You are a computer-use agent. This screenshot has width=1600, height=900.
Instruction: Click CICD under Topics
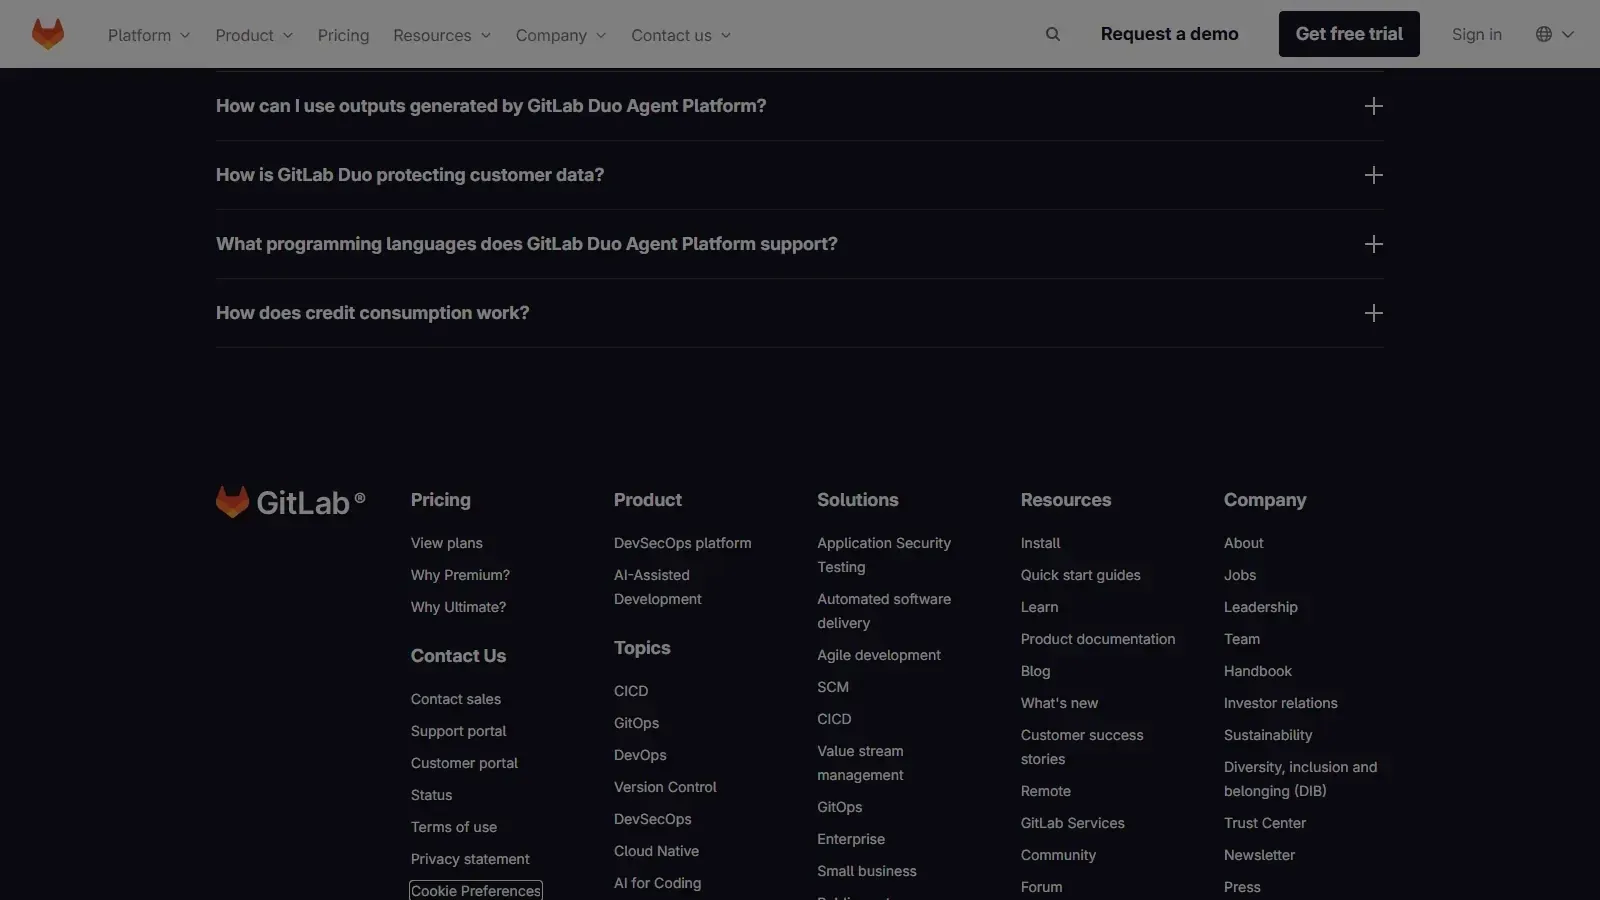point(631,691)
